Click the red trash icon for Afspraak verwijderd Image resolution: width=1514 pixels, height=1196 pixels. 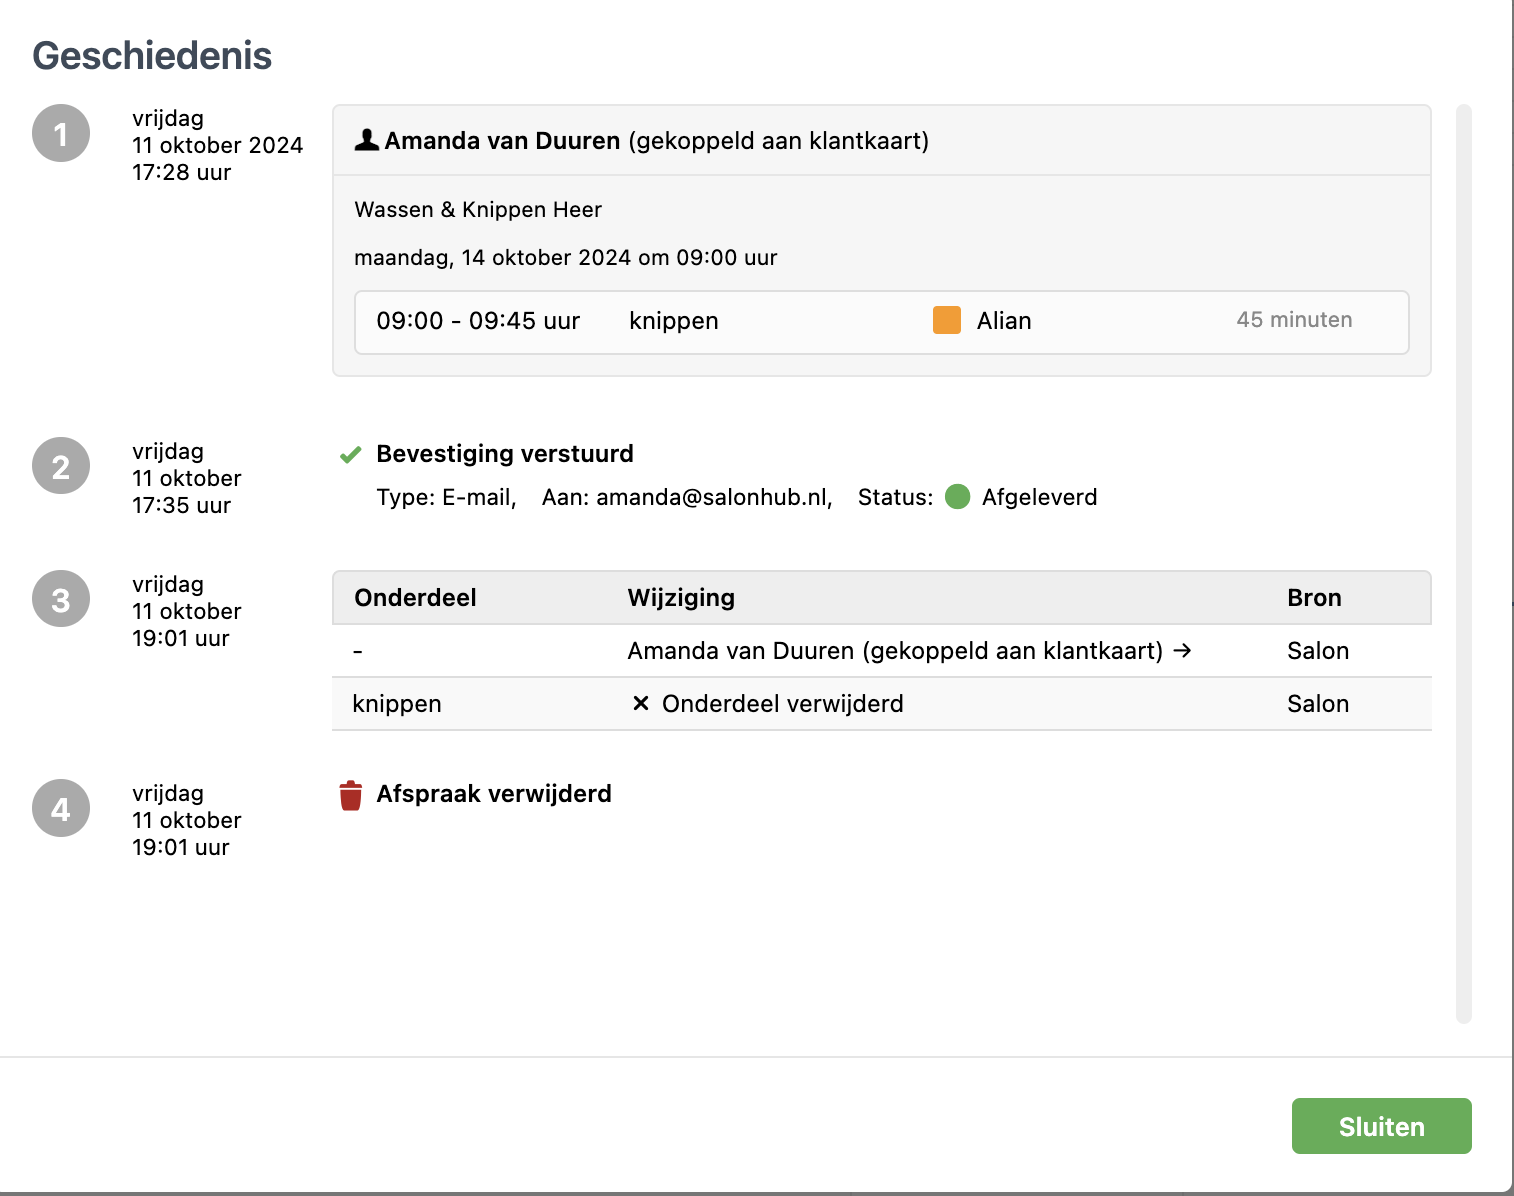[x=350, y=795]
